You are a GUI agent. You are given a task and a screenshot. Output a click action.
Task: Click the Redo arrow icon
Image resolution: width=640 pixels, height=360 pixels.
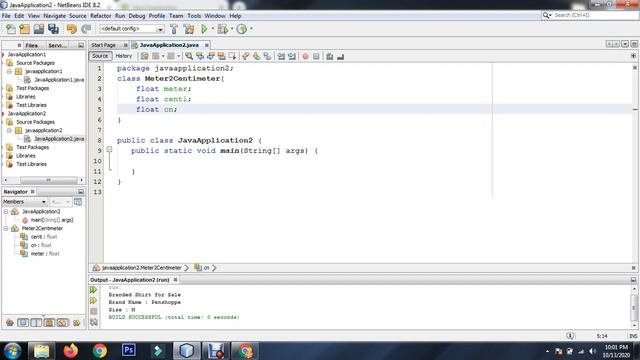tap(86, 29)
